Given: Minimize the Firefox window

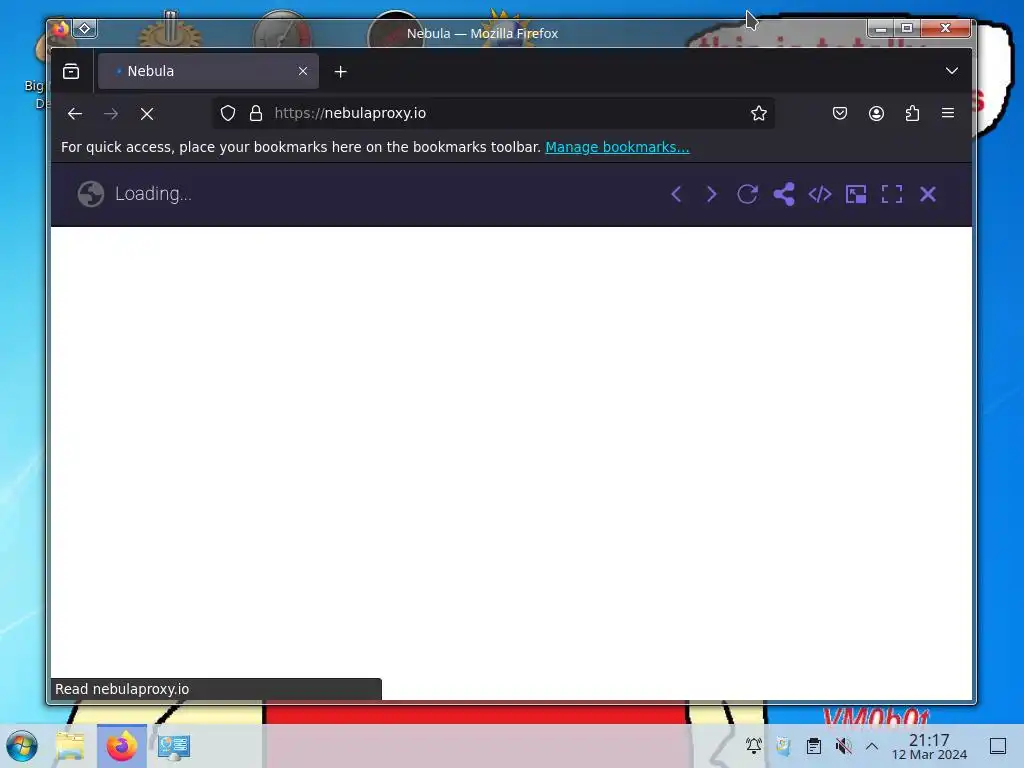Looking at the screenshot, I should (x=880, y=28).
